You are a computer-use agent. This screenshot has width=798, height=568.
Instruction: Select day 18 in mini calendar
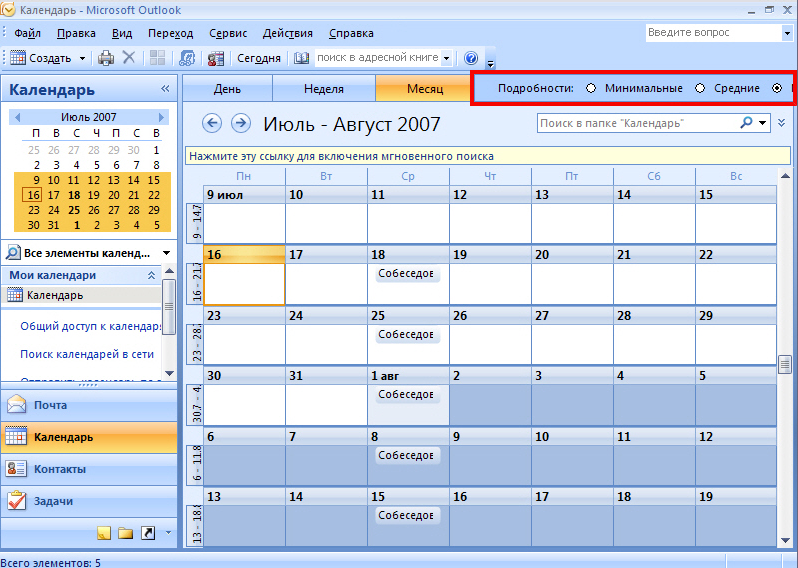tap(74, 195)
